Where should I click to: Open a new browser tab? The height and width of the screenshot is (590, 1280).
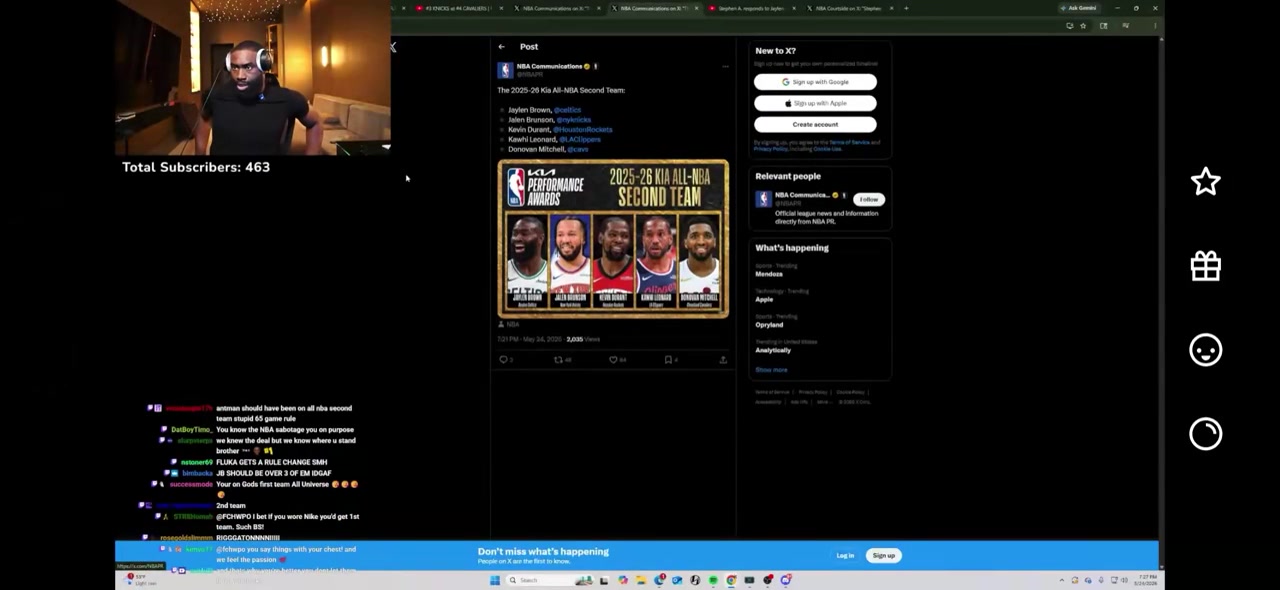(906, 8)
